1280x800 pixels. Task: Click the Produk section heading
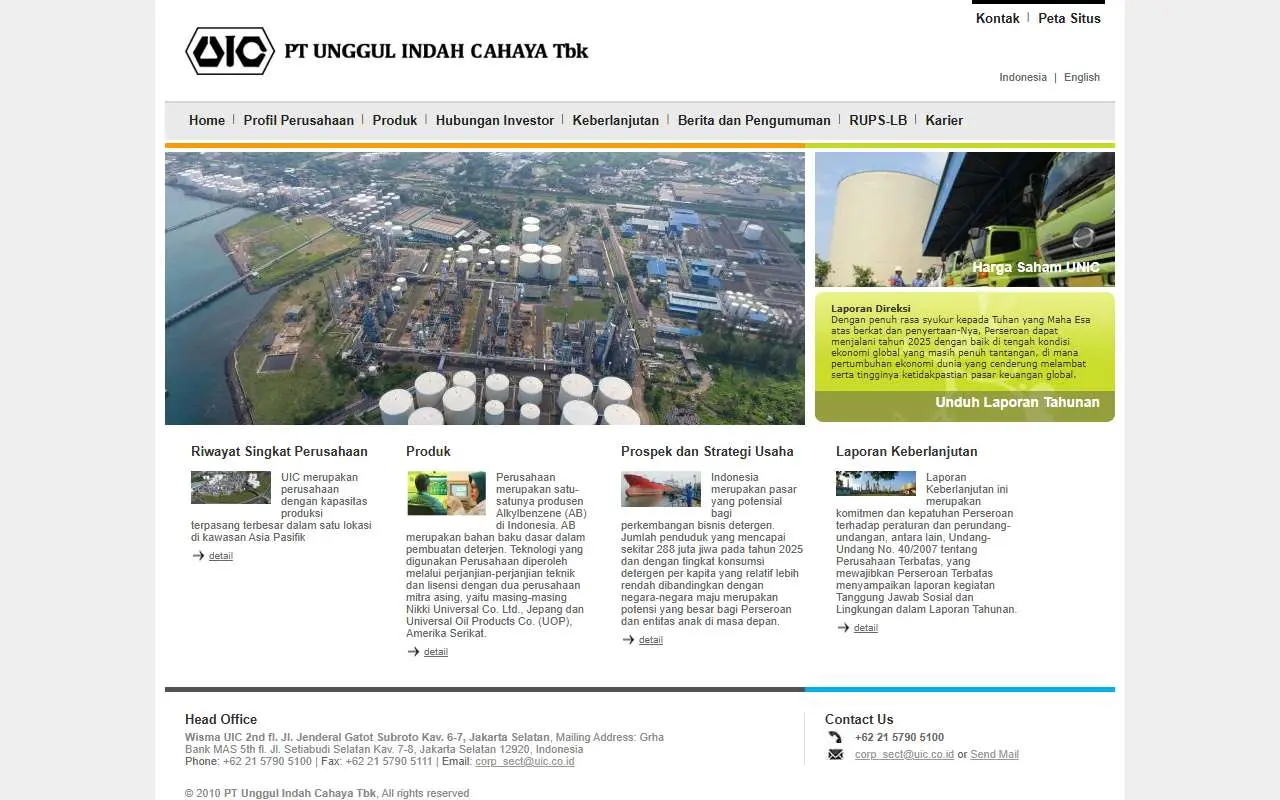click(x=428, y=451)
